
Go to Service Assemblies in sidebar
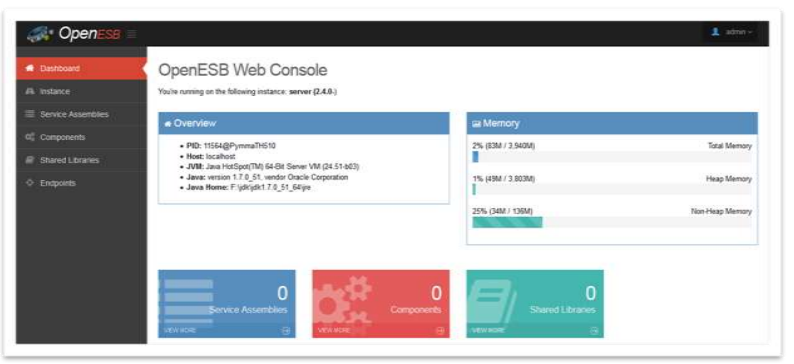82,114
